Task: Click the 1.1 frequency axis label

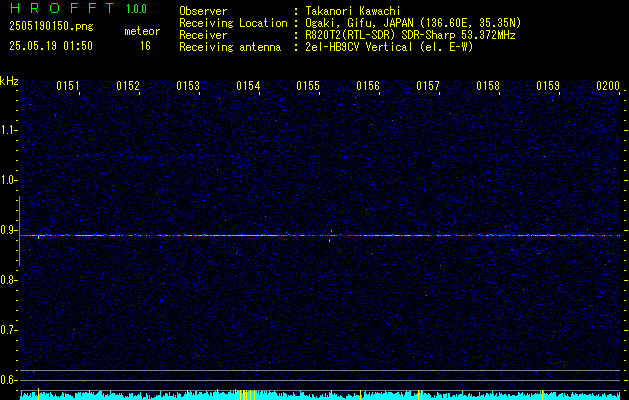Action: (7, 130)
